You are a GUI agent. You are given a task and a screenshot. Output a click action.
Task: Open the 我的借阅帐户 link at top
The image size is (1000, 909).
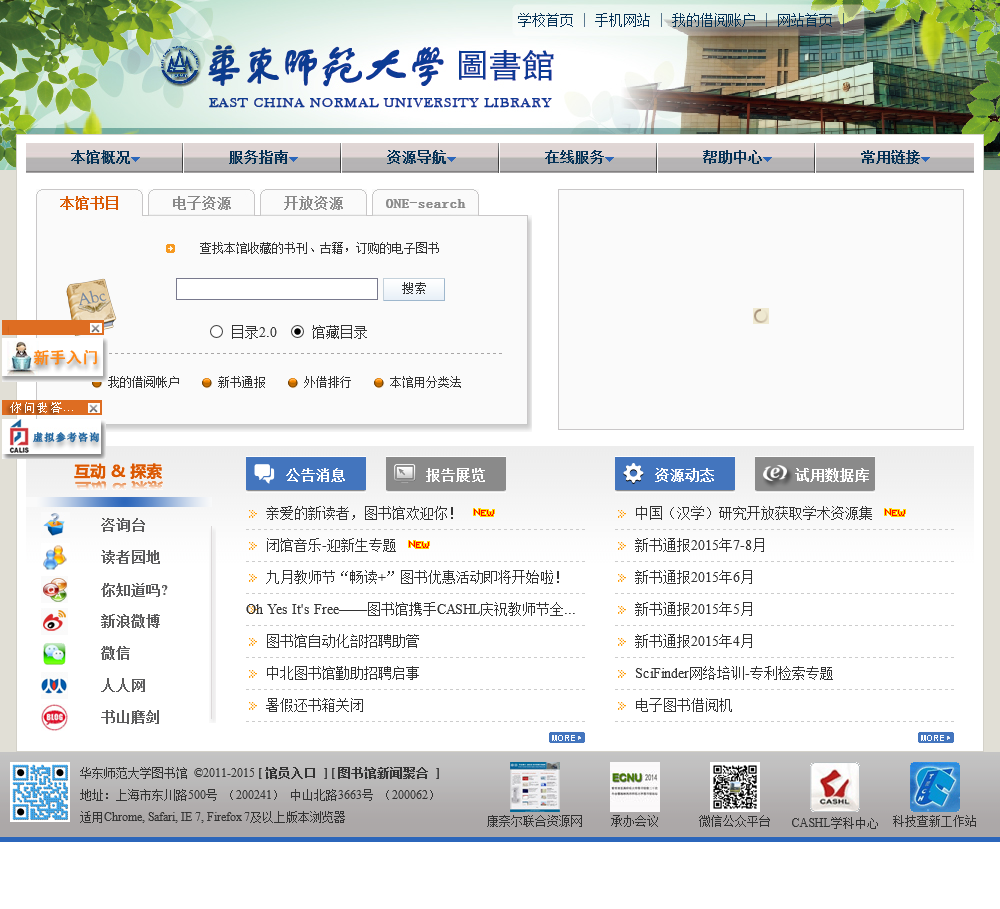click(x=713, y=20)
